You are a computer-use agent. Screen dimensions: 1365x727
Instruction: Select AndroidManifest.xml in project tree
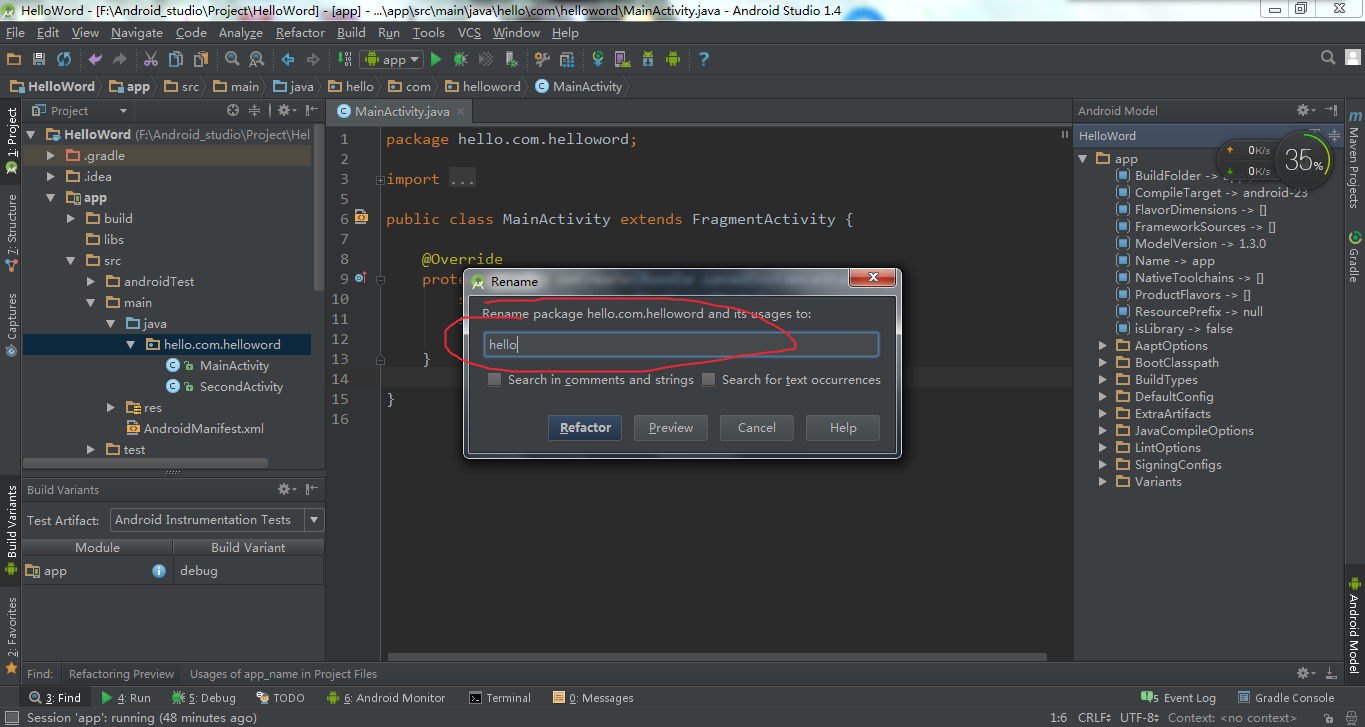(204, 429)
